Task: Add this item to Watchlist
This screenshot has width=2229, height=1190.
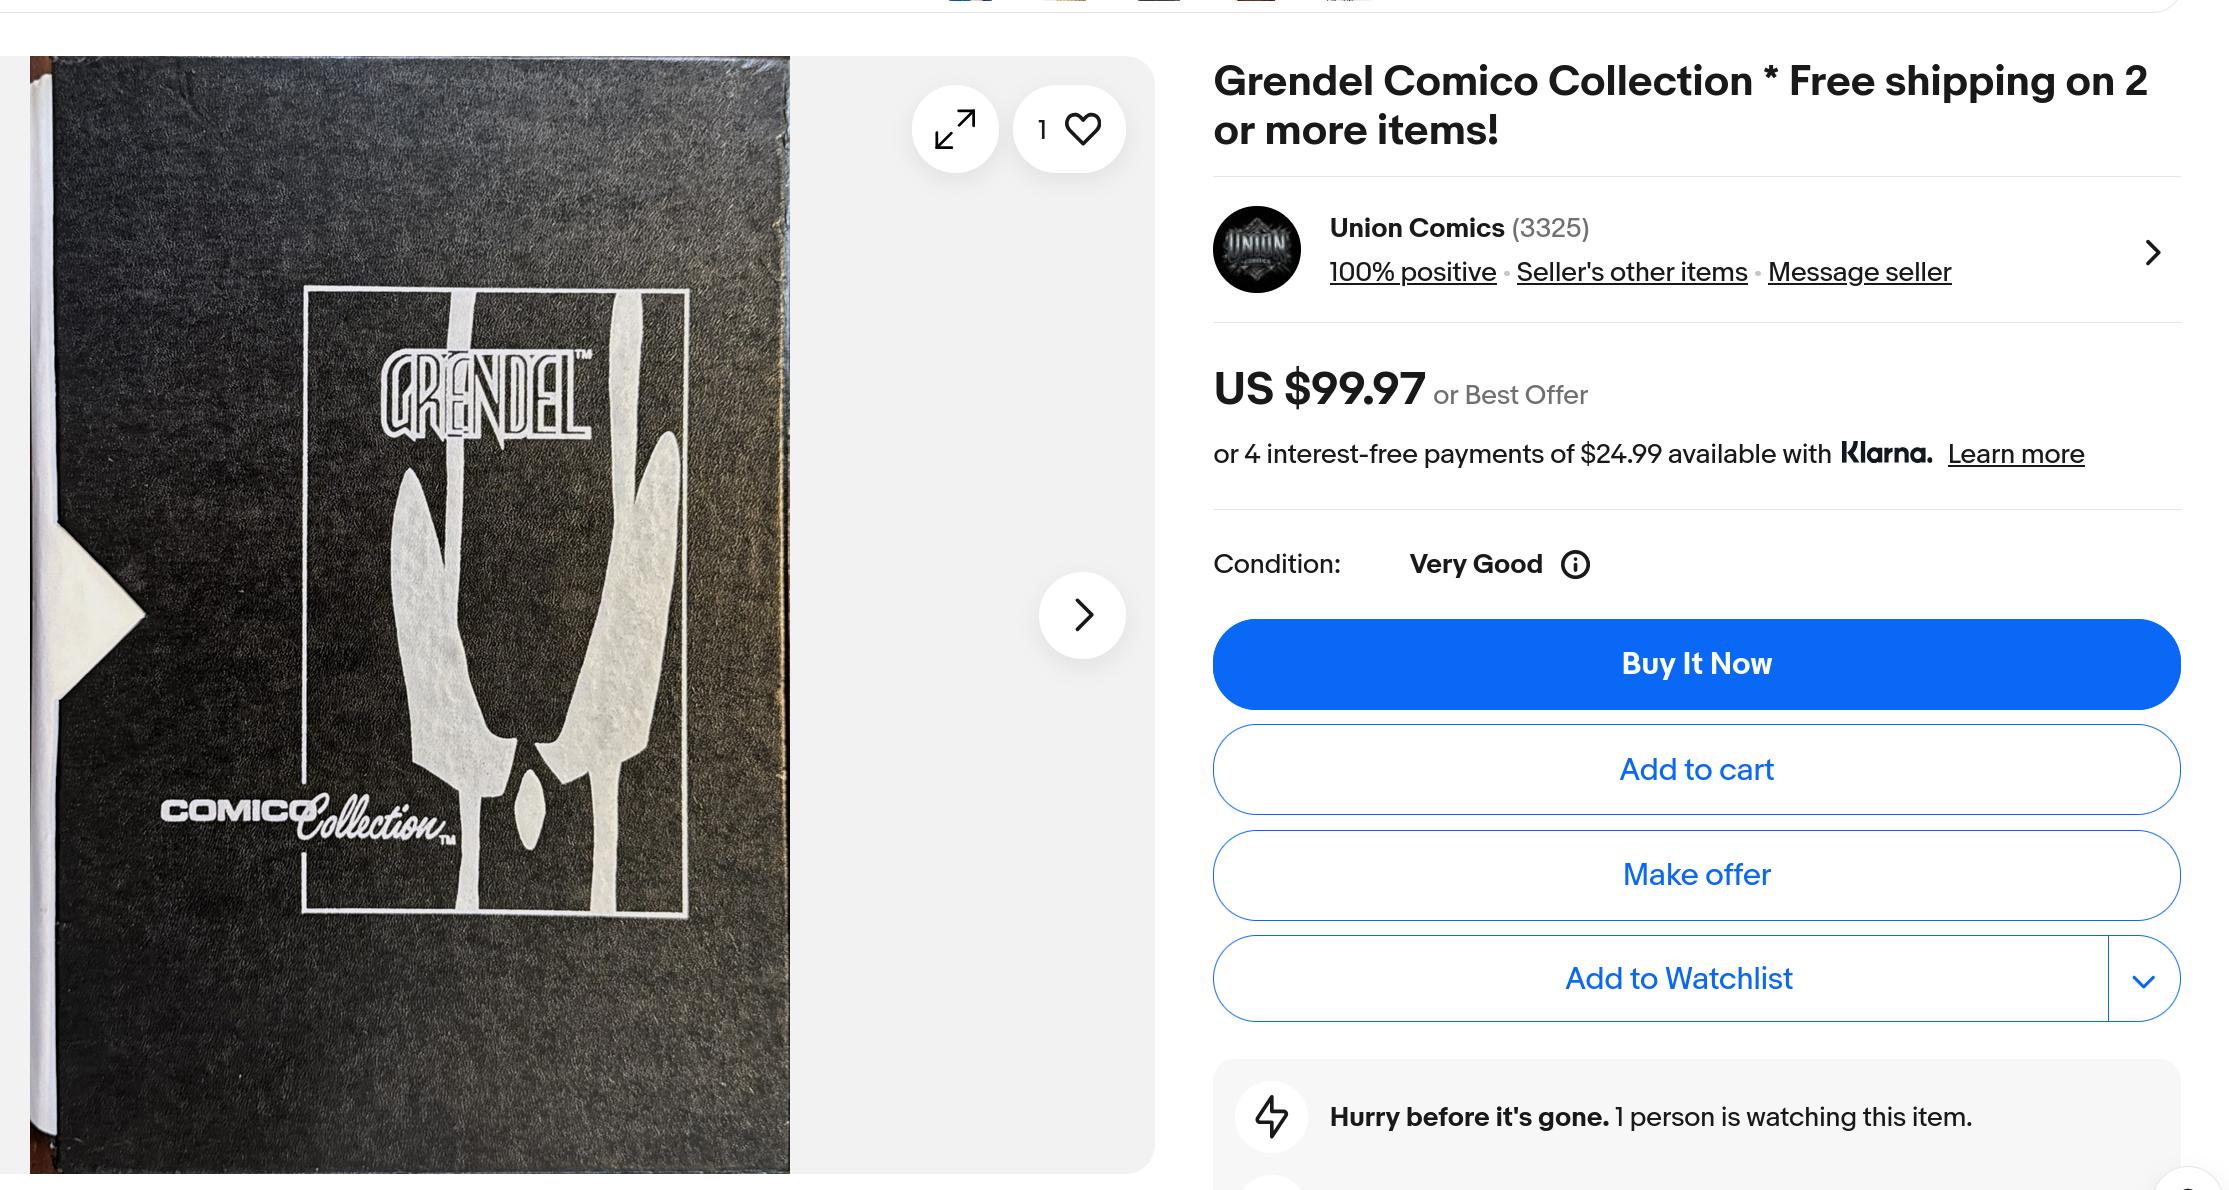Action: 1678,979
